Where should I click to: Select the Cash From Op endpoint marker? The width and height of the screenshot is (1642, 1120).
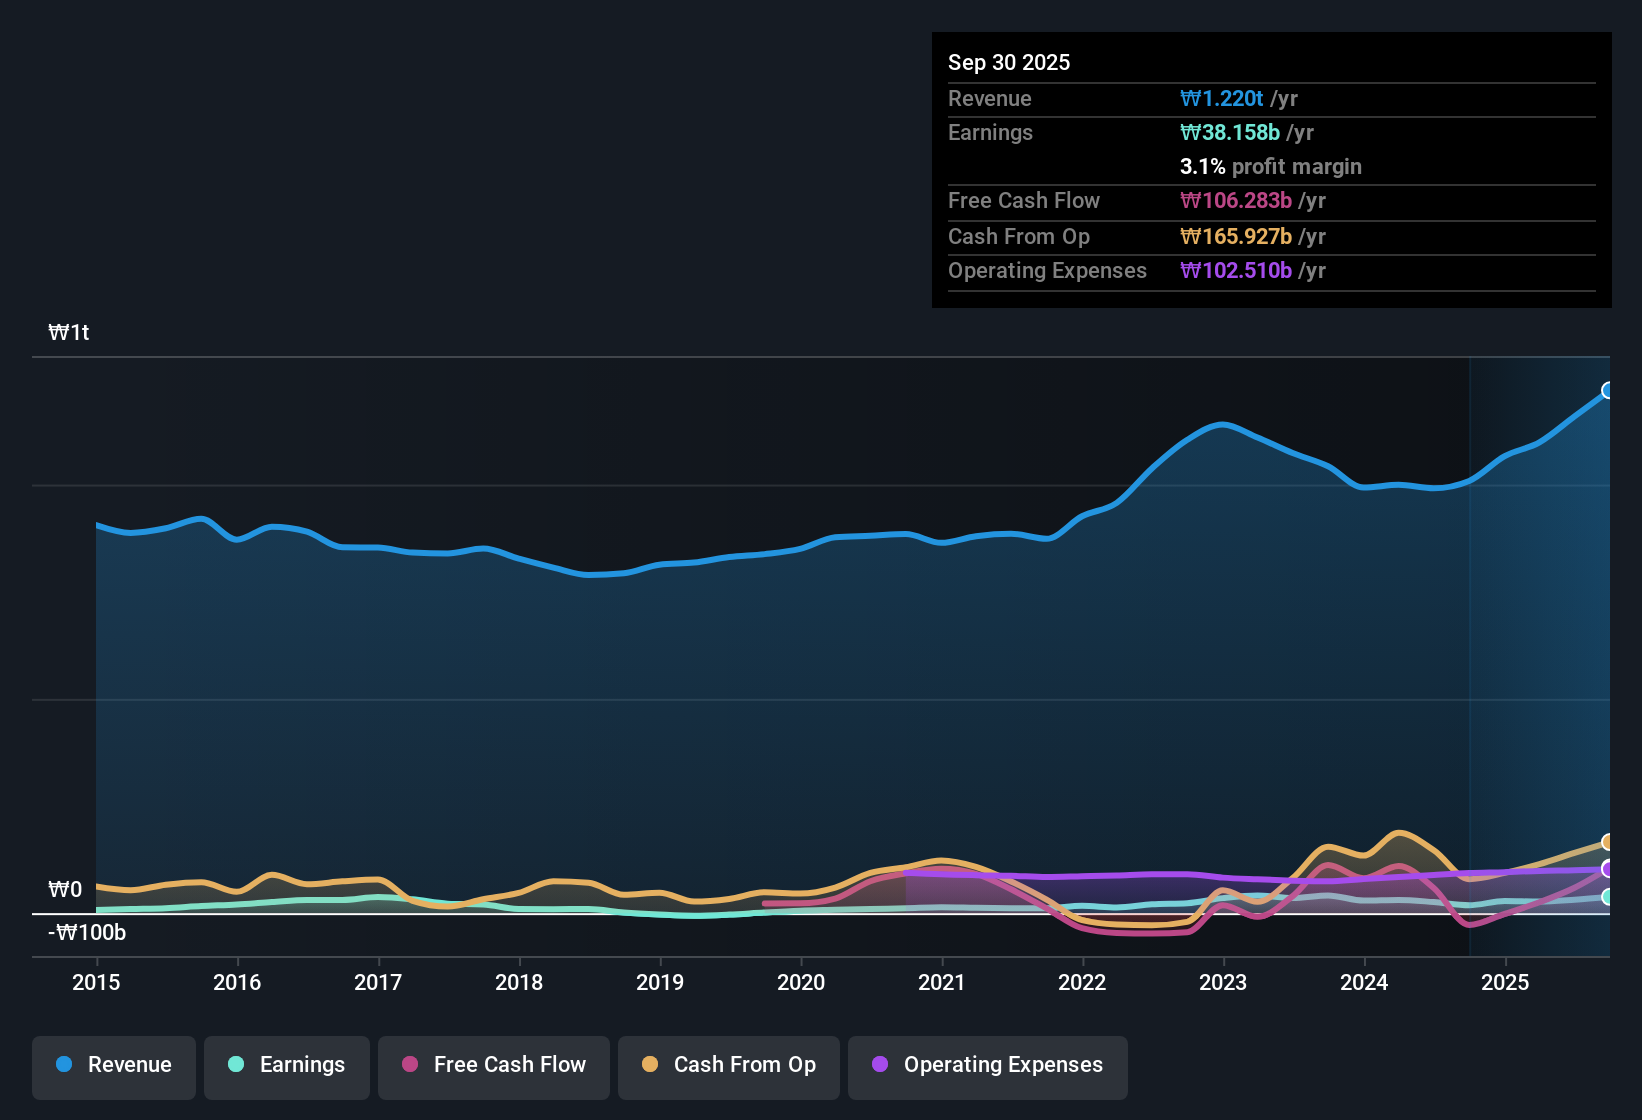pyautogui.click(x=1608, y=843)
